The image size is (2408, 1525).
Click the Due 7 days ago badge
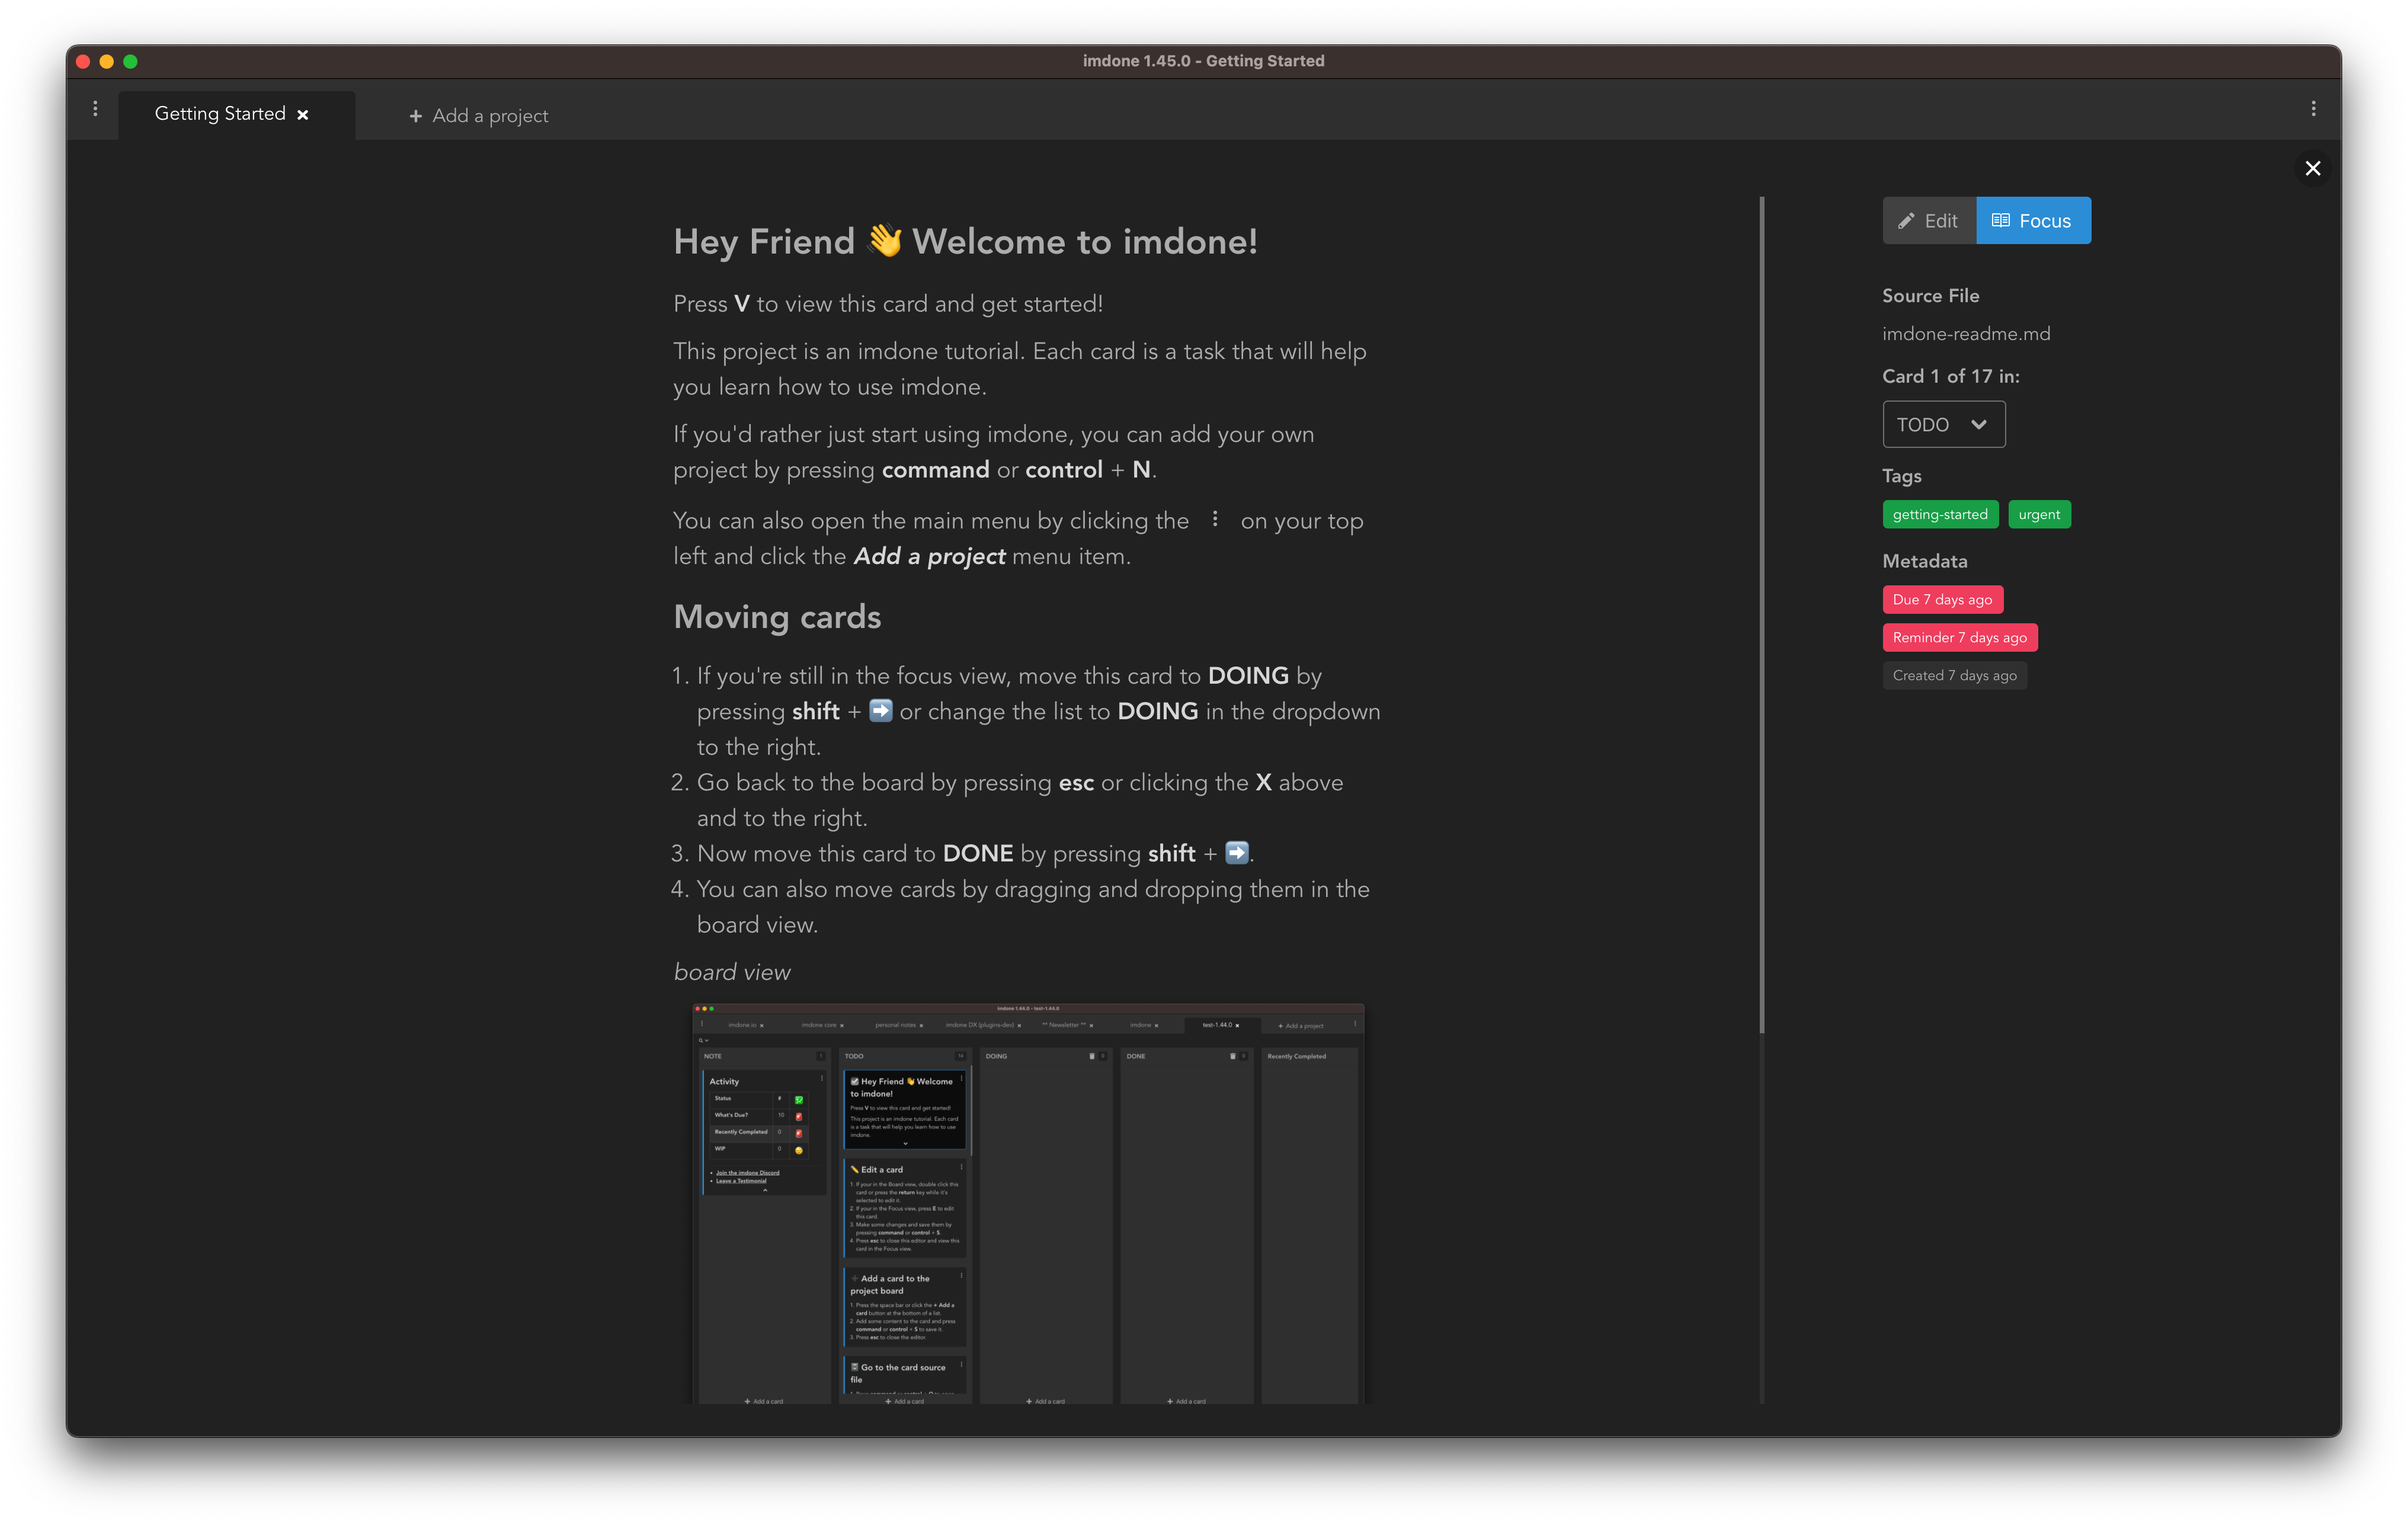[1942, 599]
